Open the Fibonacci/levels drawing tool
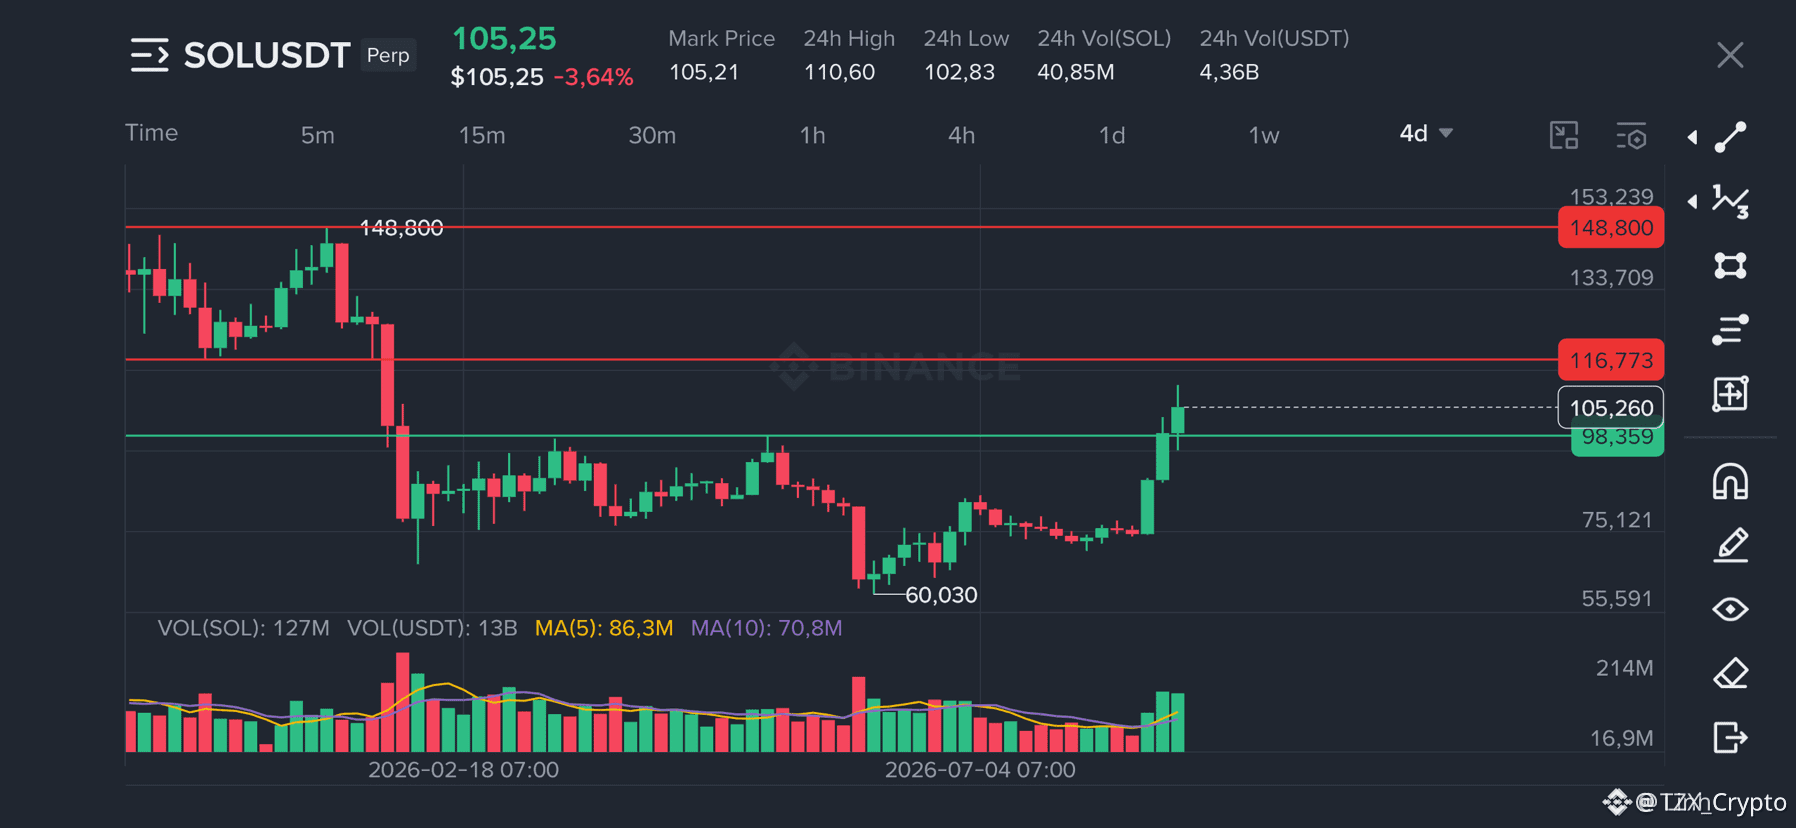 coord(1730,329)
